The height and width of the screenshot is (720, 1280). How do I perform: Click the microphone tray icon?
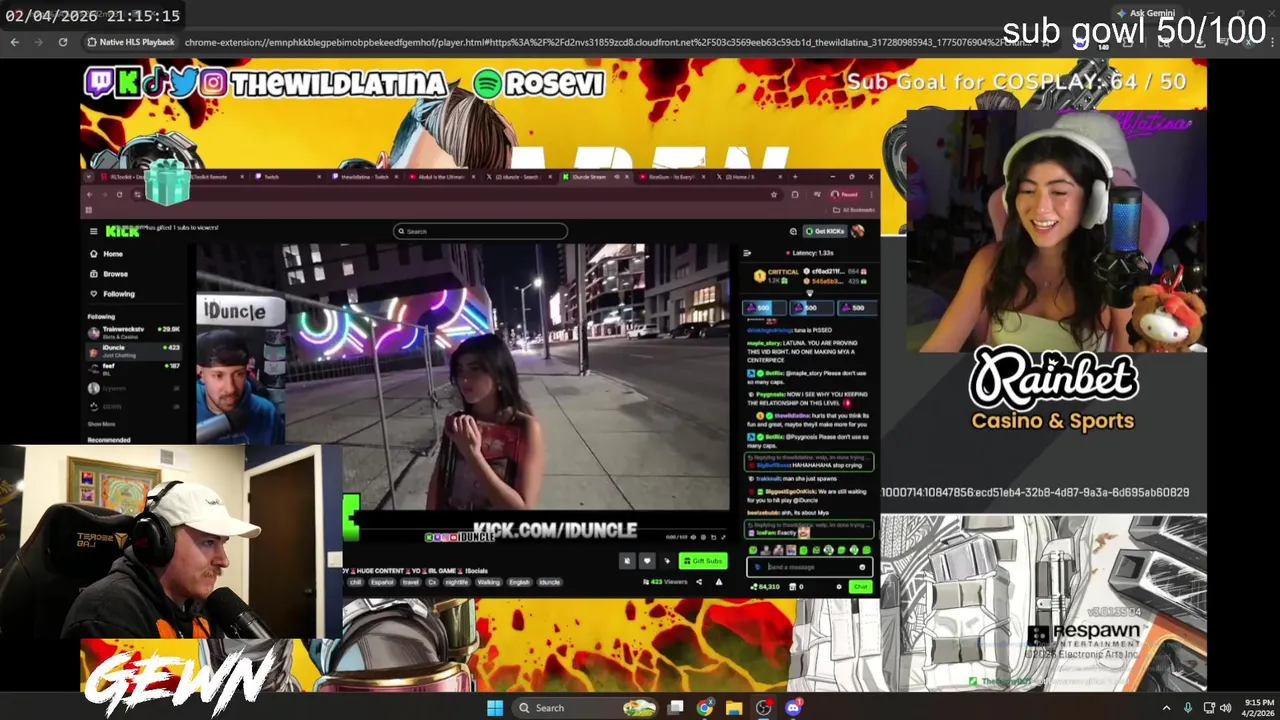point(1188,708)
